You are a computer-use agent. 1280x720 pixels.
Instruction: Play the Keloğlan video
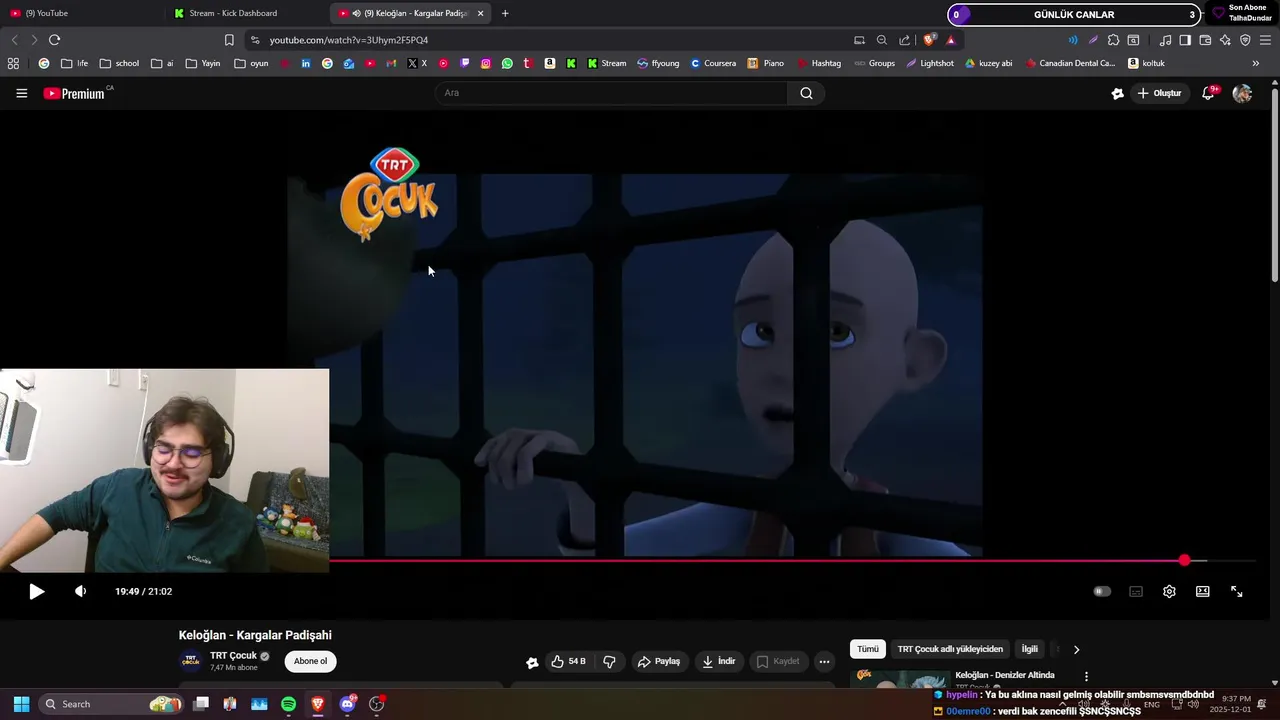click(x=36, y=591)
